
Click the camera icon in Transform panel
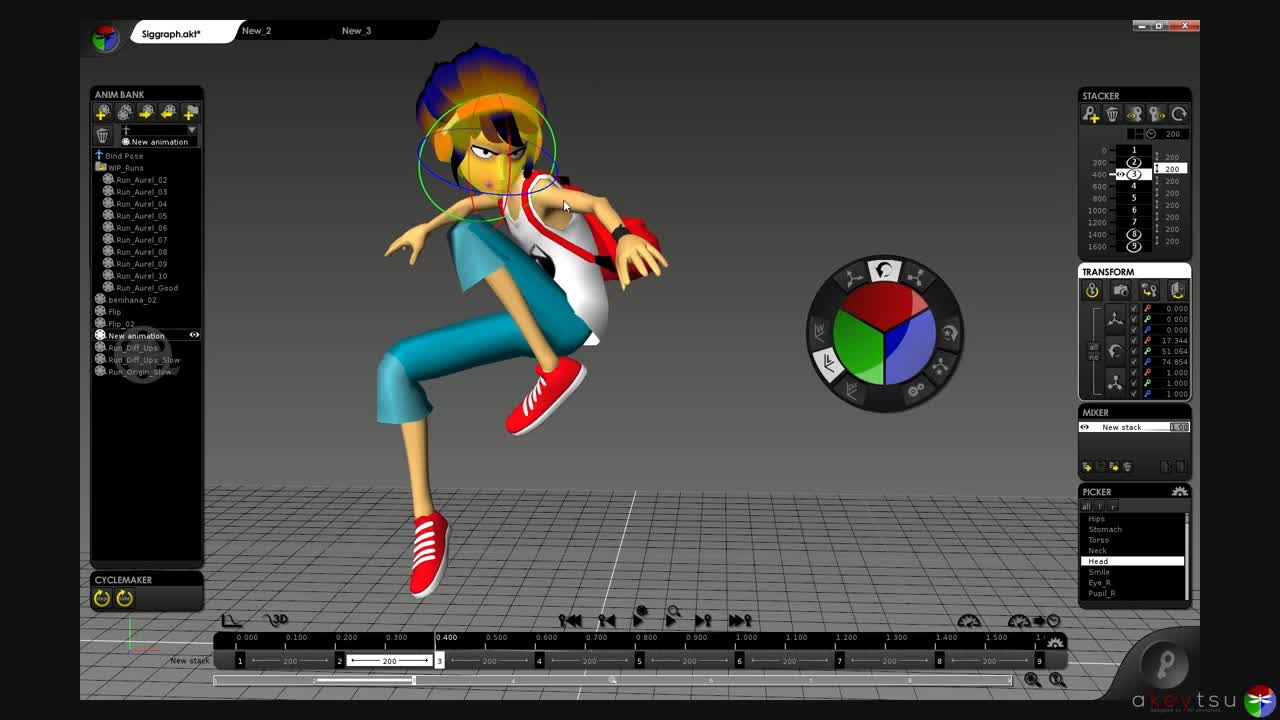coord(1121,290)
